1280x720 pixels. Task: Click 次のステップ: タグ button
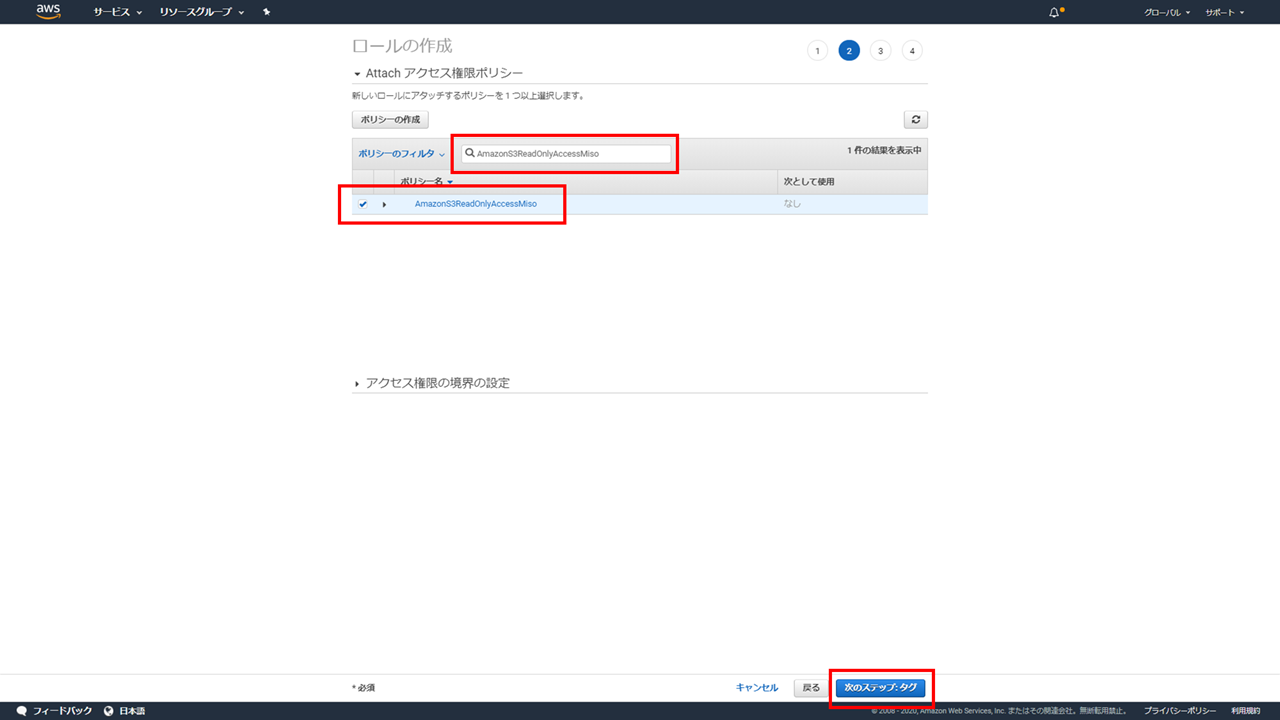[880, 688]
